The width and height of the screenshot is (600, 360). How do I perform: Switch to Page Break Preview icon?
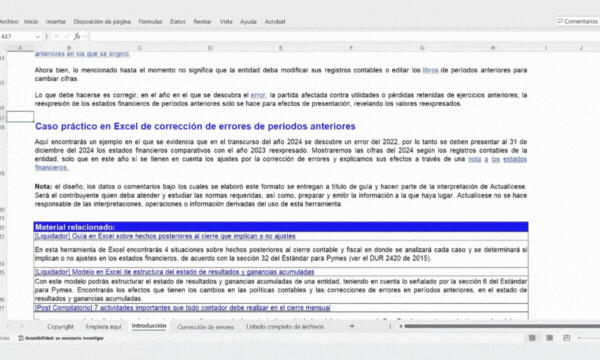(x=566, y=338)
